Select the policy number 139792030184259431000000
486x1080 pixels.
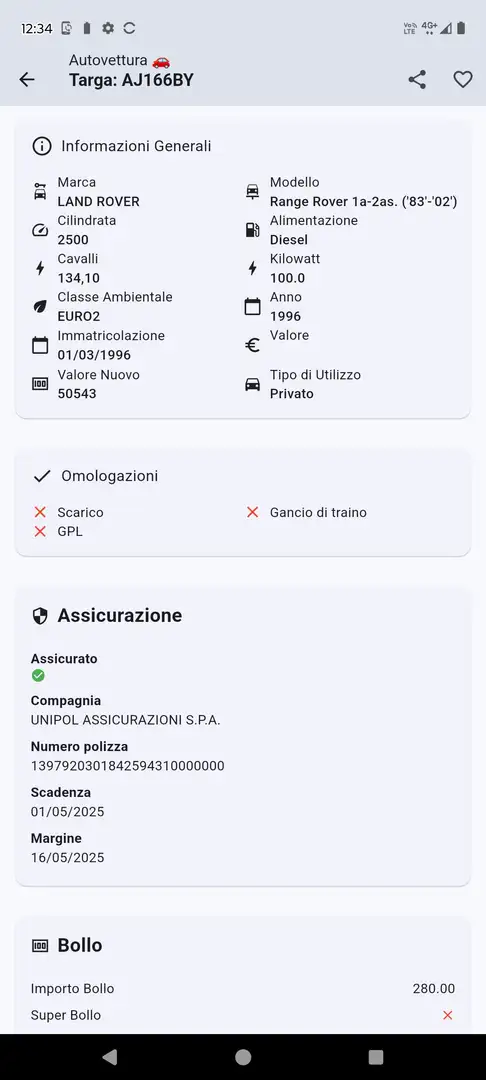click(127, 766)
